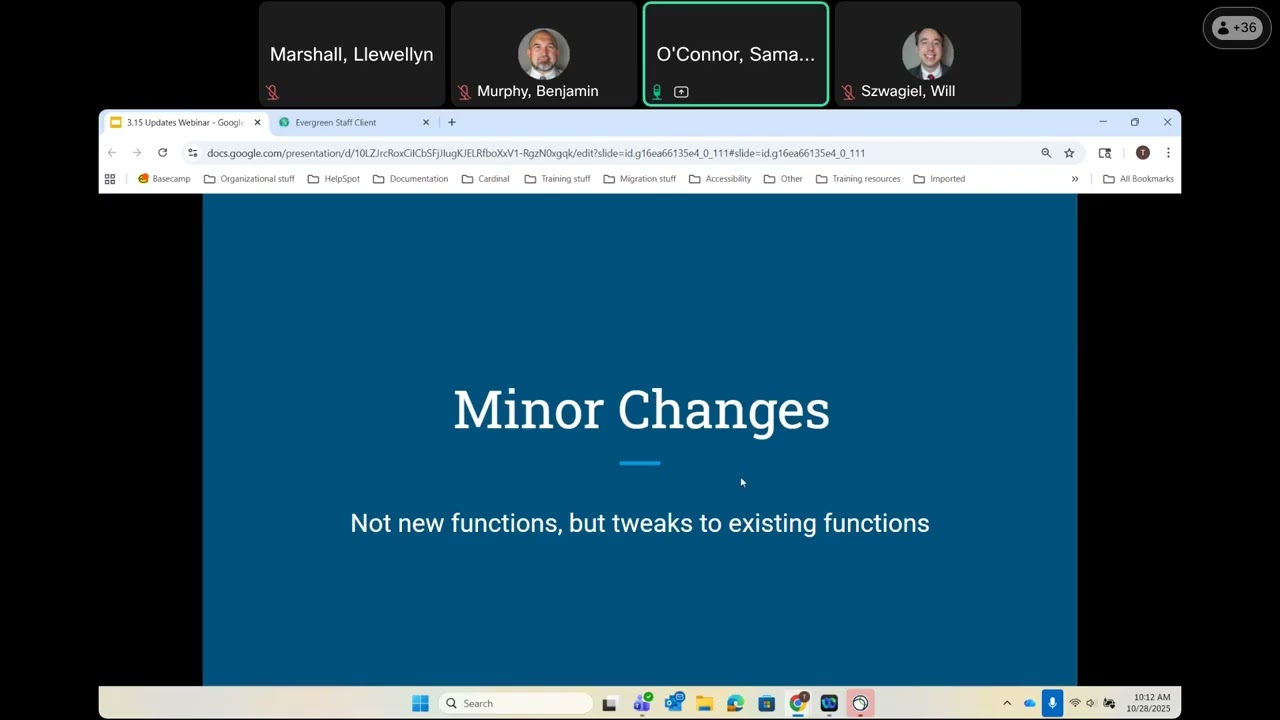Show hidden system tray icons
The height and width of the screenshot is (720, 1280).
(1007, 703)
